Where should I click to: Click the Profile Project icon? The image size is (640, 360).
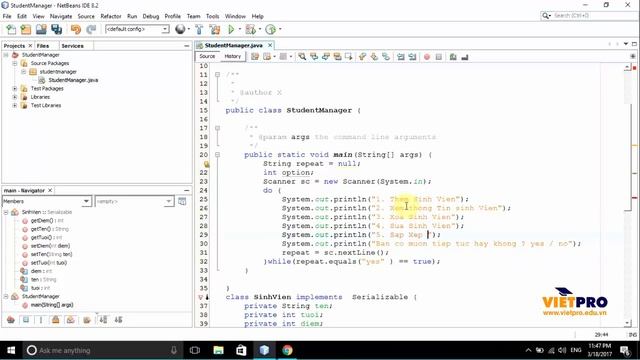tap(270, 29)
